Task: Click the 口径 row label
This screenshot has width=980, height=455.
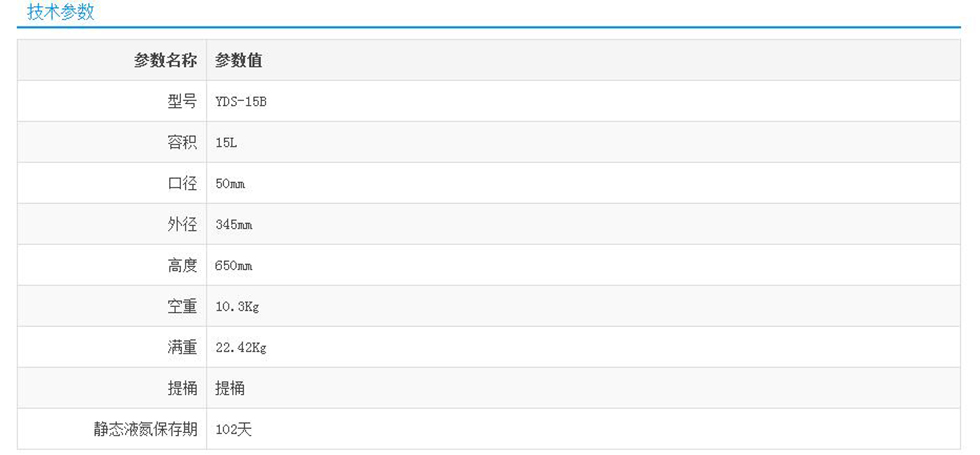Action: (182, 183)
